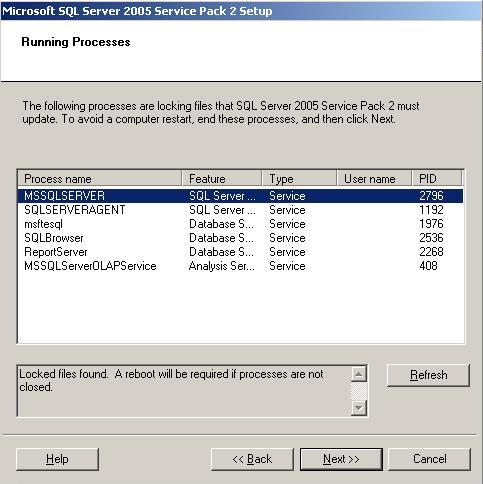Click PID value 2796
This screenshot has width=483, height=484.
click(431, 196)
